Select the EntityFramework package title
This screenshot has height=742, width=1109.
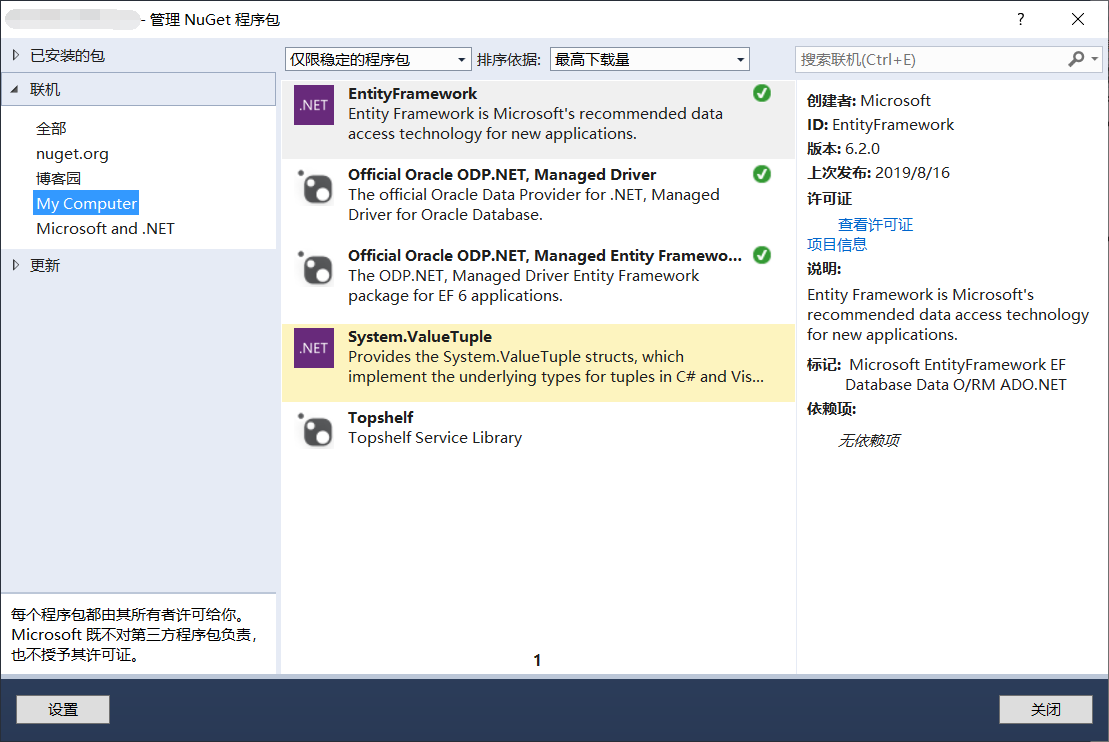pyautogui.click(x=412, y=93)
